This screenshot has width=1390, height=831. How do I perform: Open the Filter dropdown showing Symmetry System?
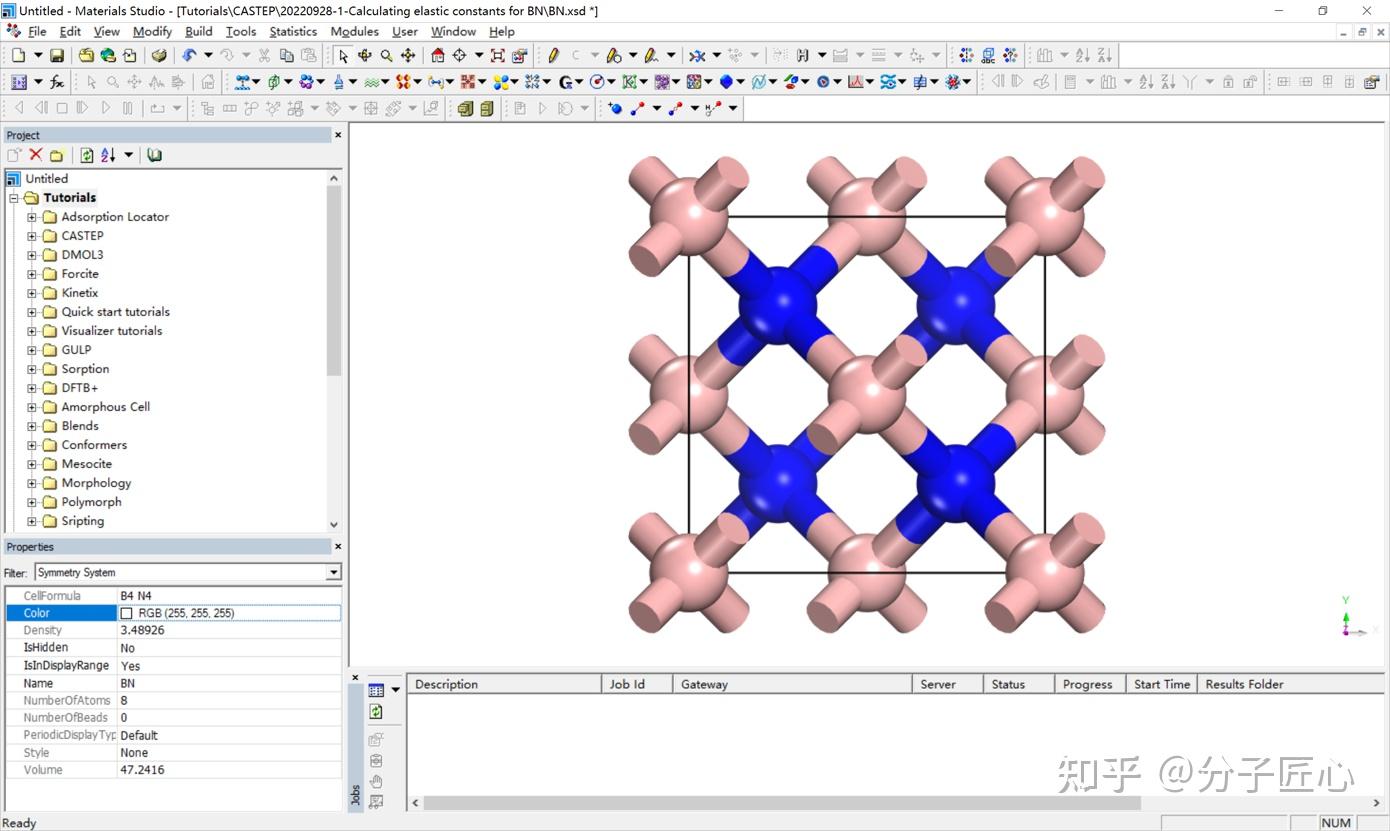[333, 570]
